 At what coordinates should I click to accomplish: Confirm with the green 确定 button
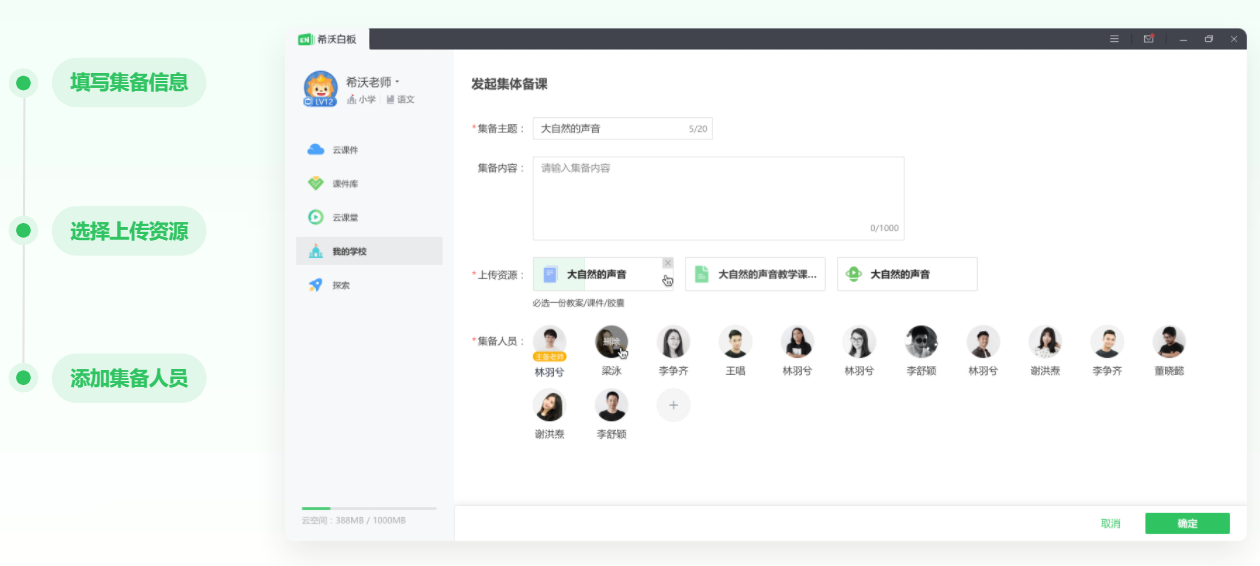pyautogui.click(x=1187, y=524)
